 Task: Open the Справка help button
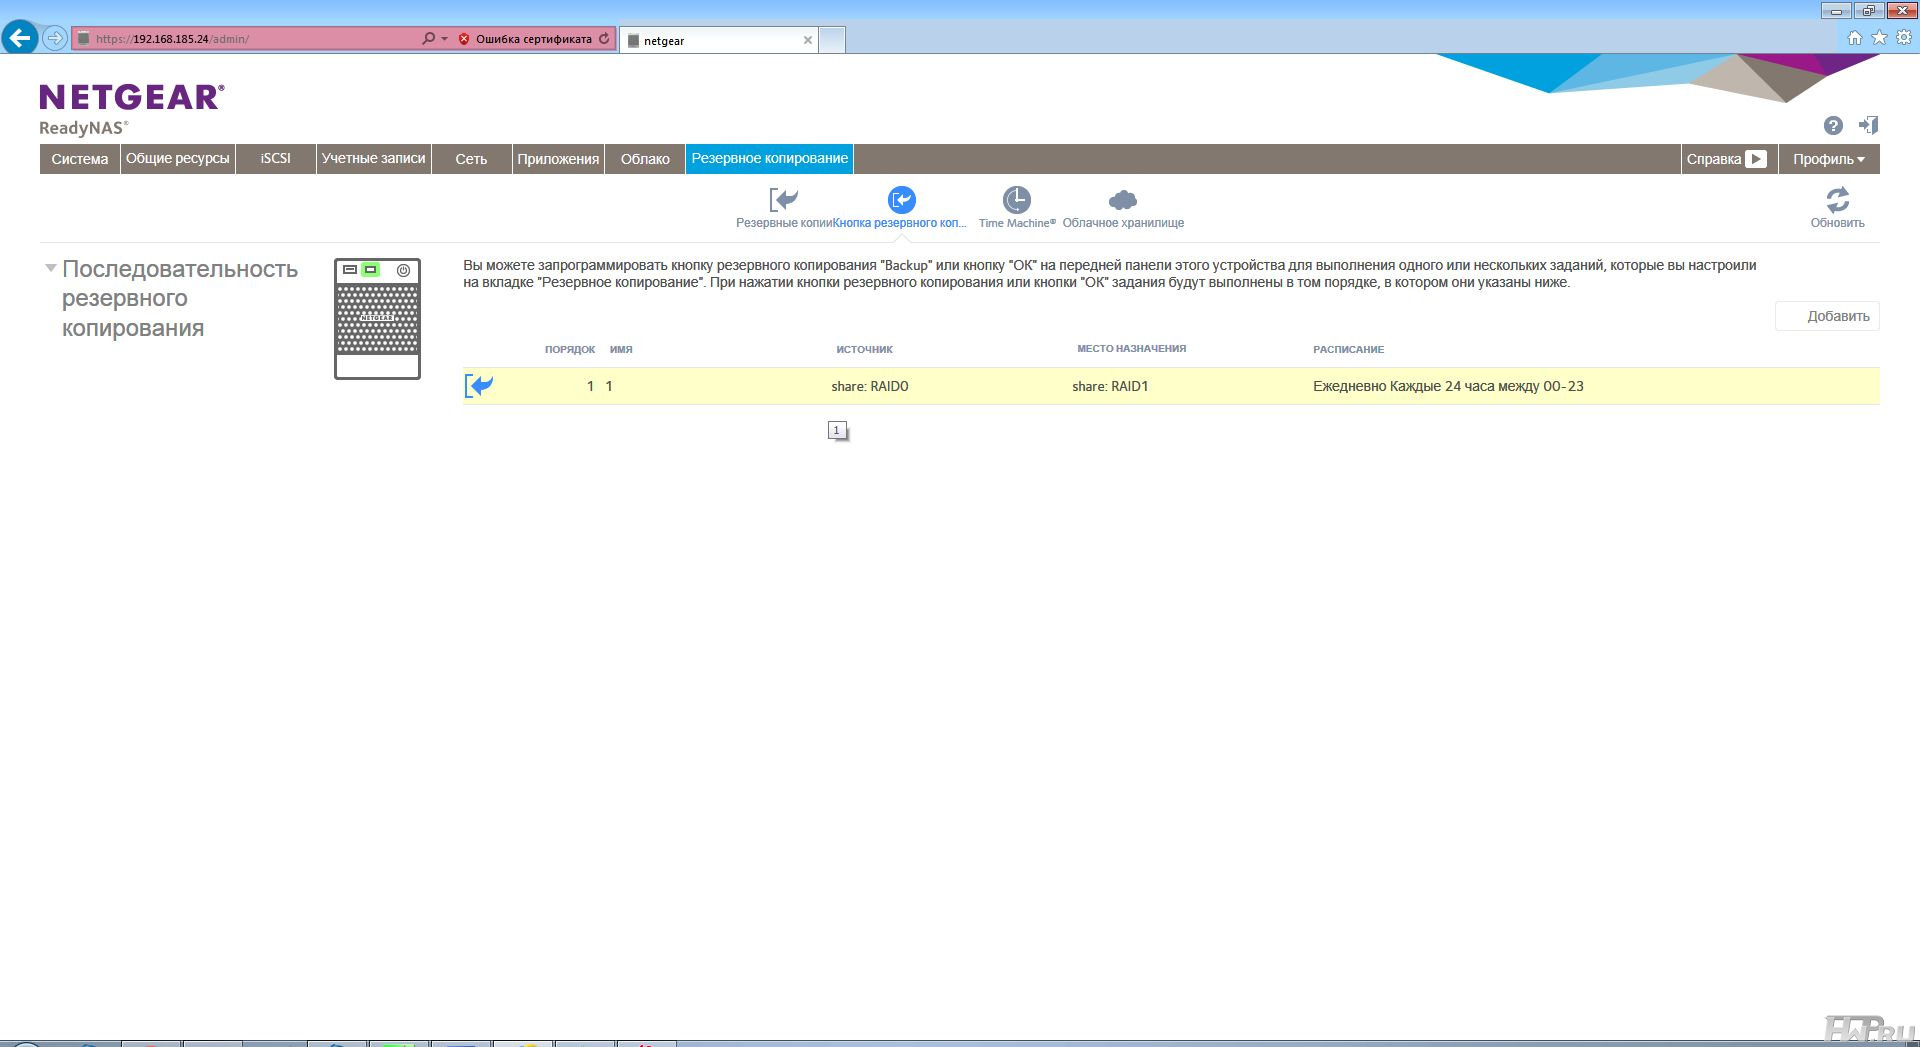[1726, 159]
